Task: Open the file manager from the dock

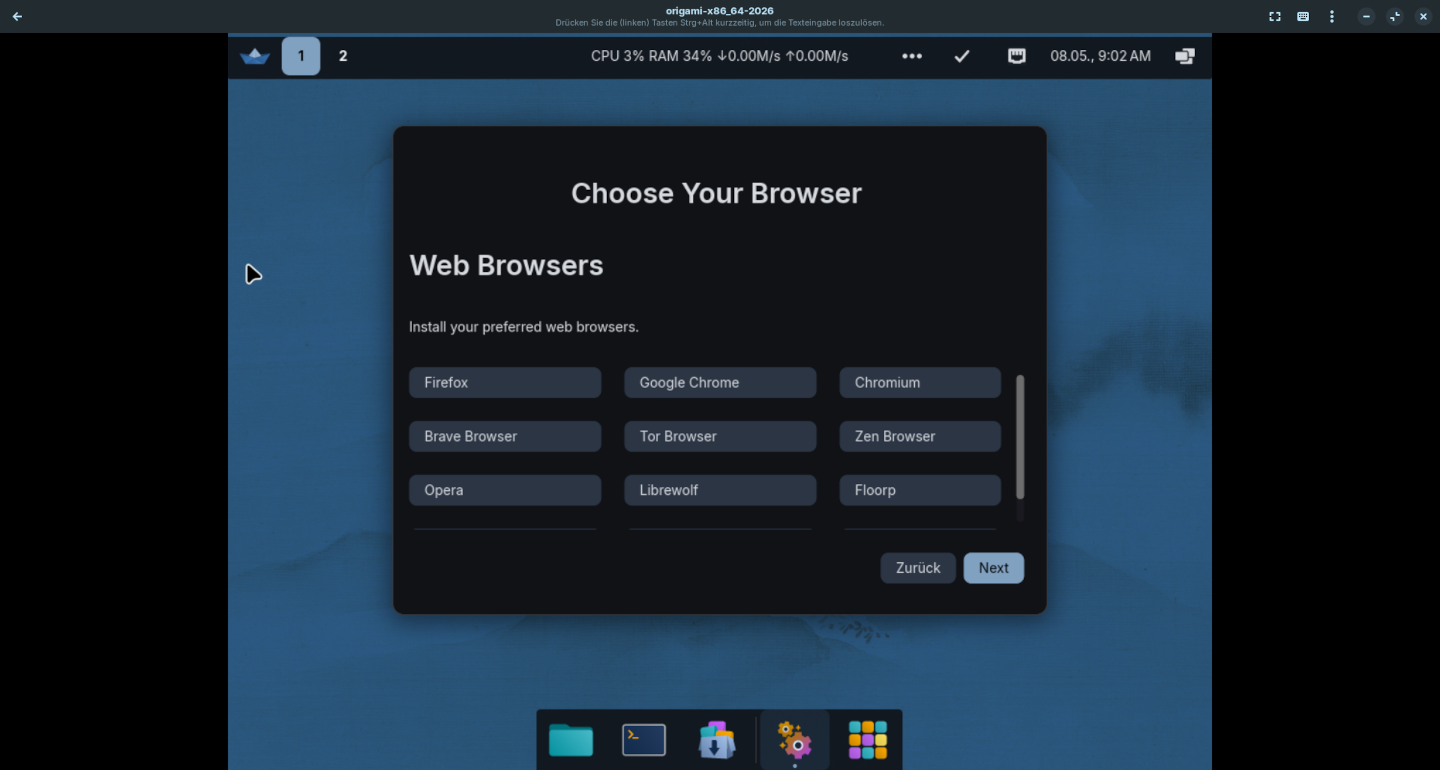Action: (x=571, y=741)
